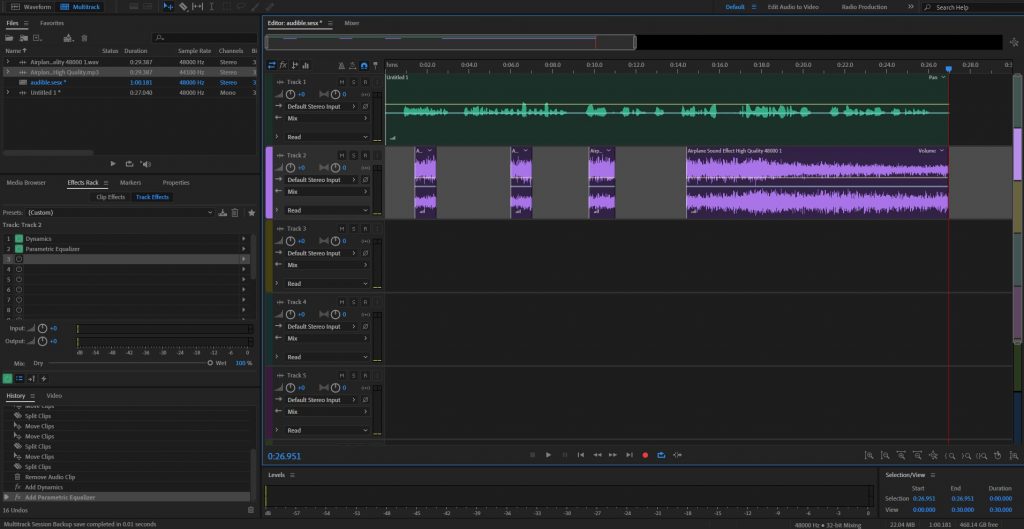Viewport: 1024px width, 529px height.
Task: Toggle Loop Playback in transport controls
Action: [661, 455]
